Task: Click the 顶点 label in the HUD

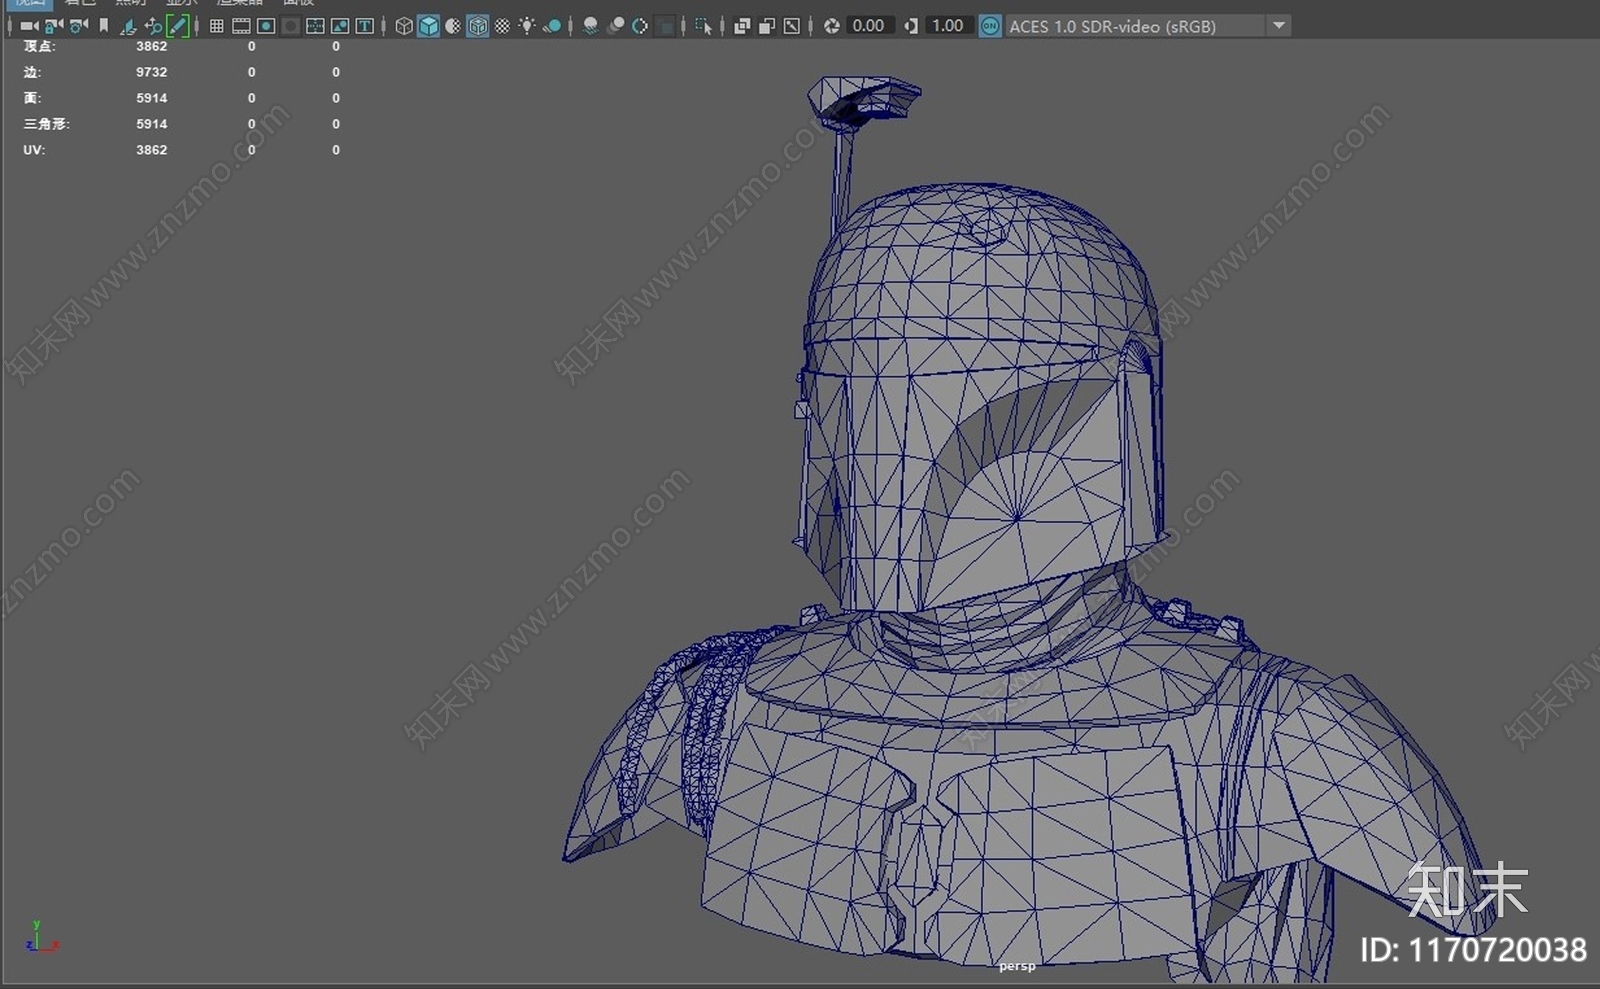Action: tap(39, 46)
